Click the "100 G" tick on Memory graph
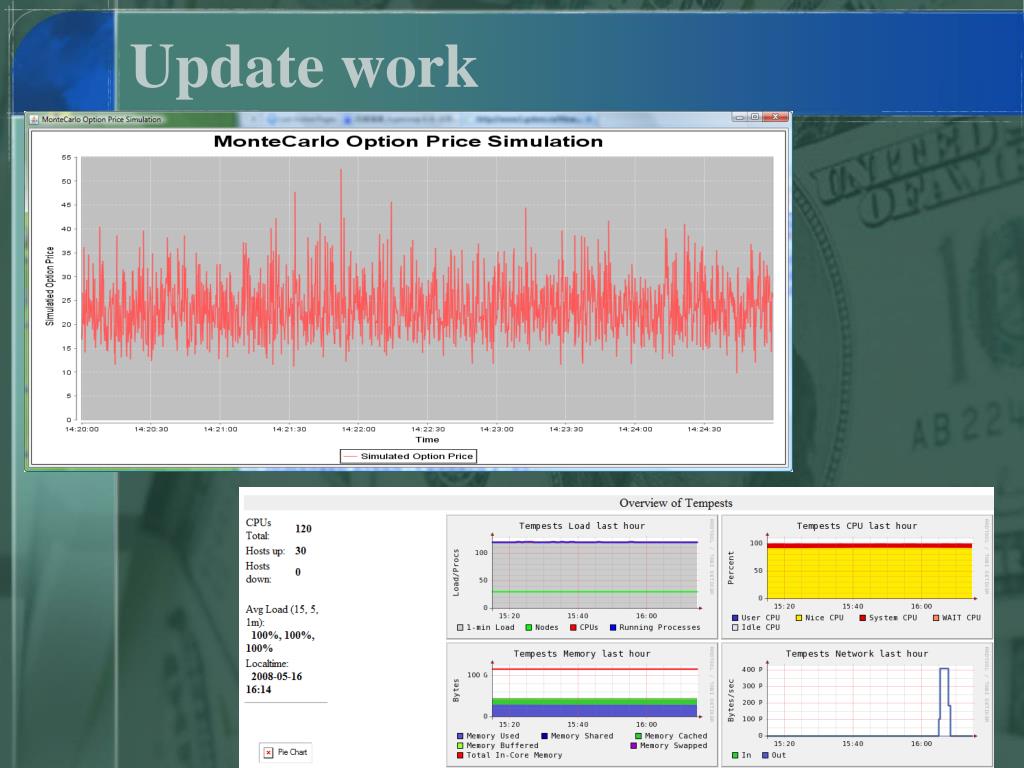 point(477,675)
